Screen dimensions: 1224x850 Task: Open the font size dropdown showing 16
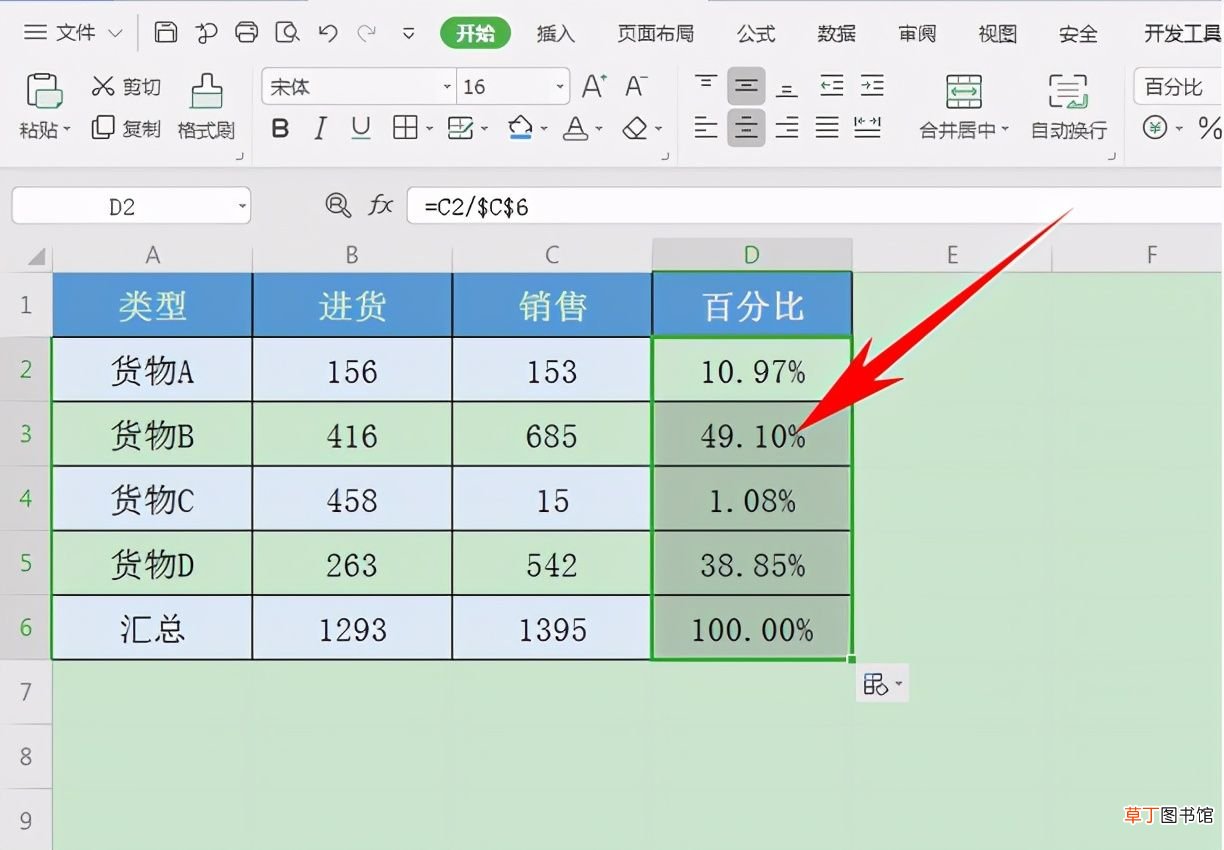point(560,87)
